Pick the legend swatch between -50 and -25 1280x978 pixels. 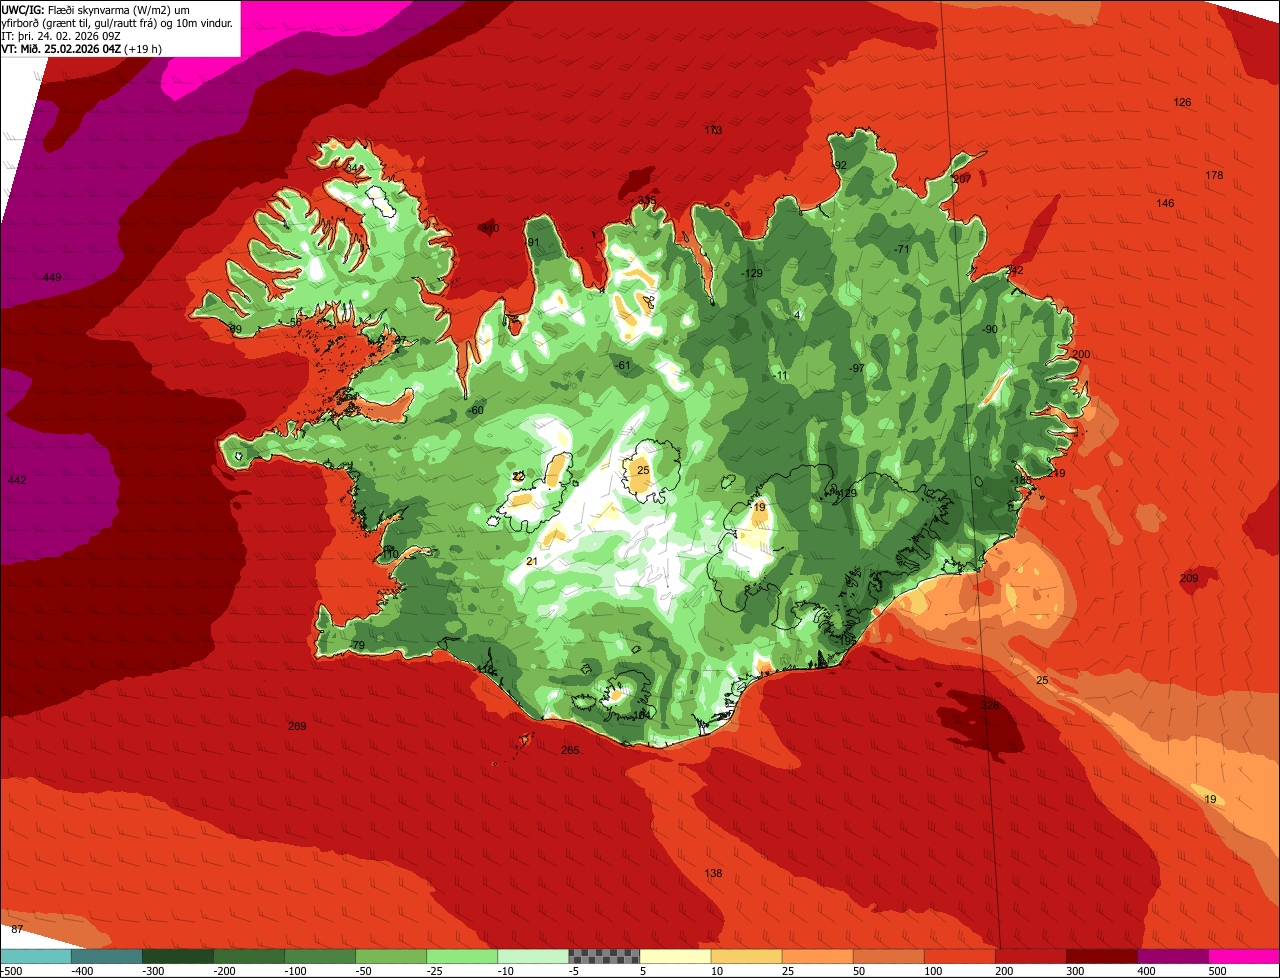tap(391, 956)
